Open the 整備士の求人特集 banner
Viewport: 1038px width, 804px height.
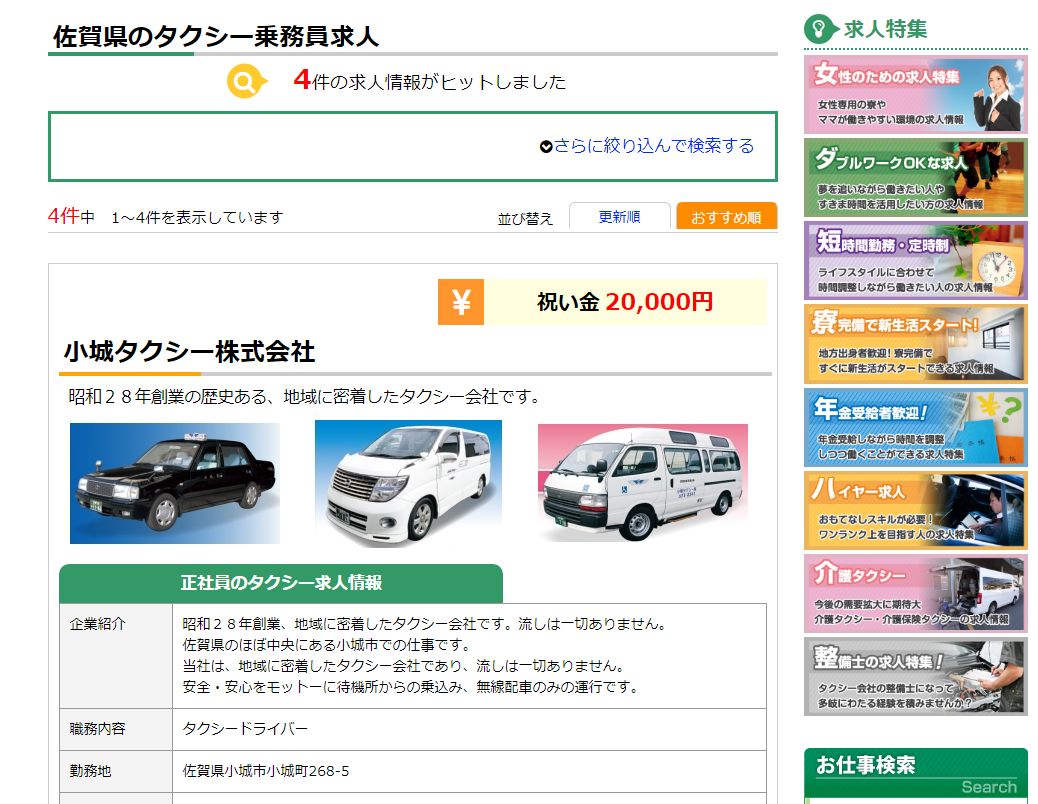(916, 676)
